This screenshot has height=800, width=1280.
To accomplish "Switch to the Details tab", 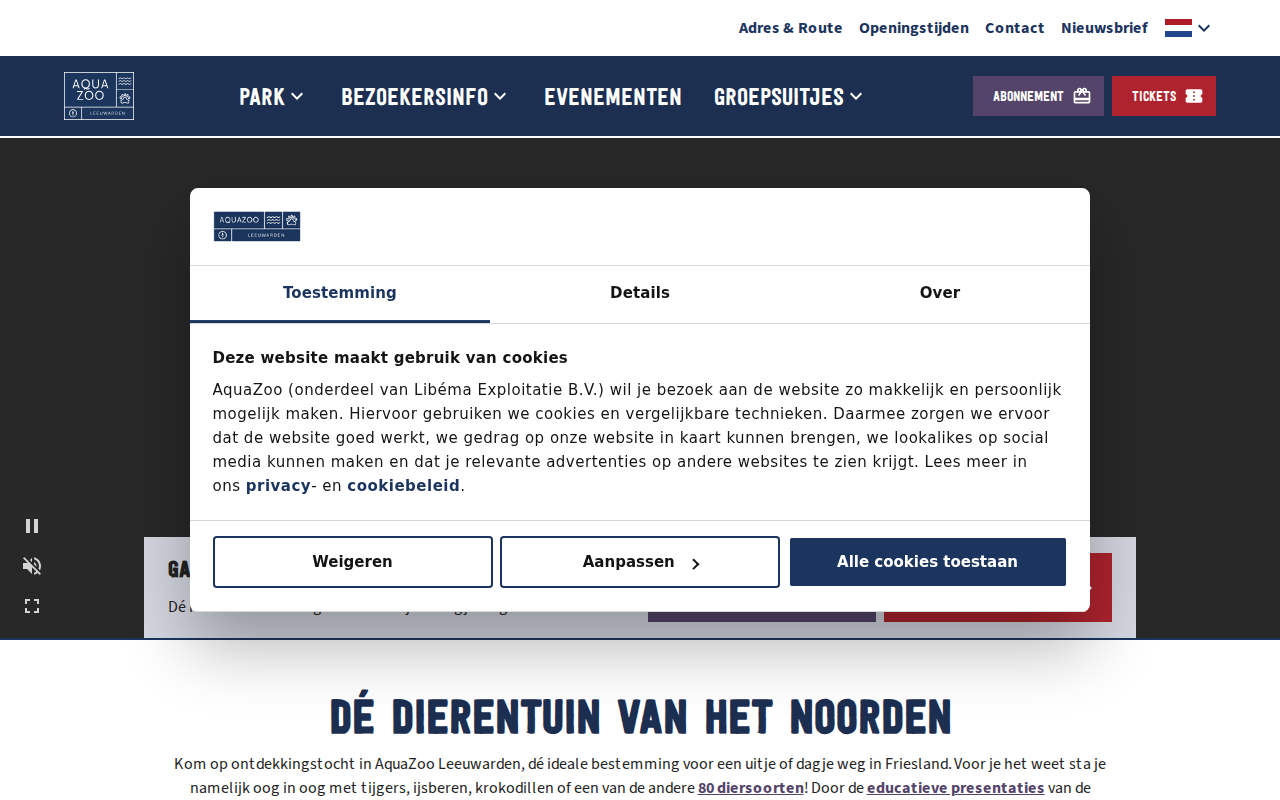I will (x=640, y=293).
